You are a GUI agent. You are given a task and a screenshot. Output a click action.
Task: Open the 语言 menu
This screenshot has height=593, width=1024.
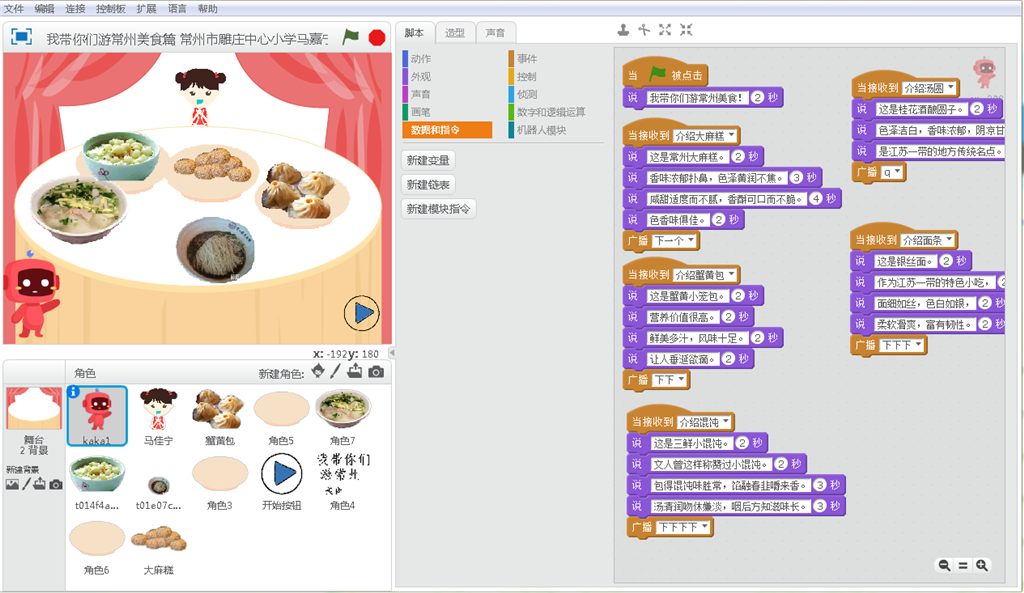[x=177, y=8]
